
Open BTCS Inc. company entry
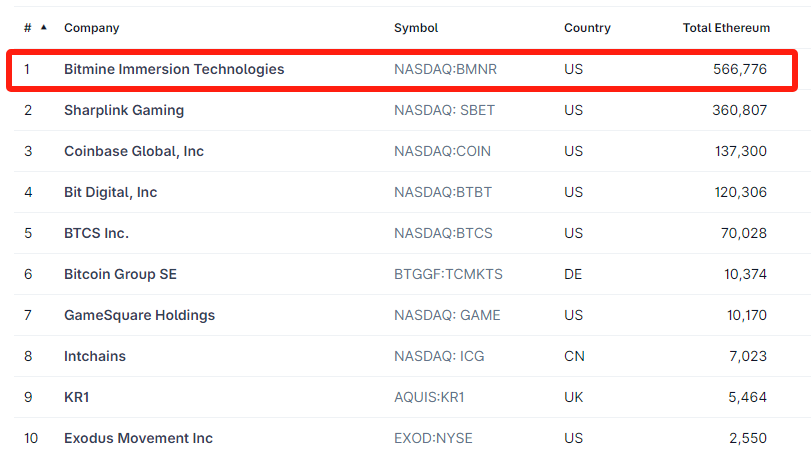(97, 233)
